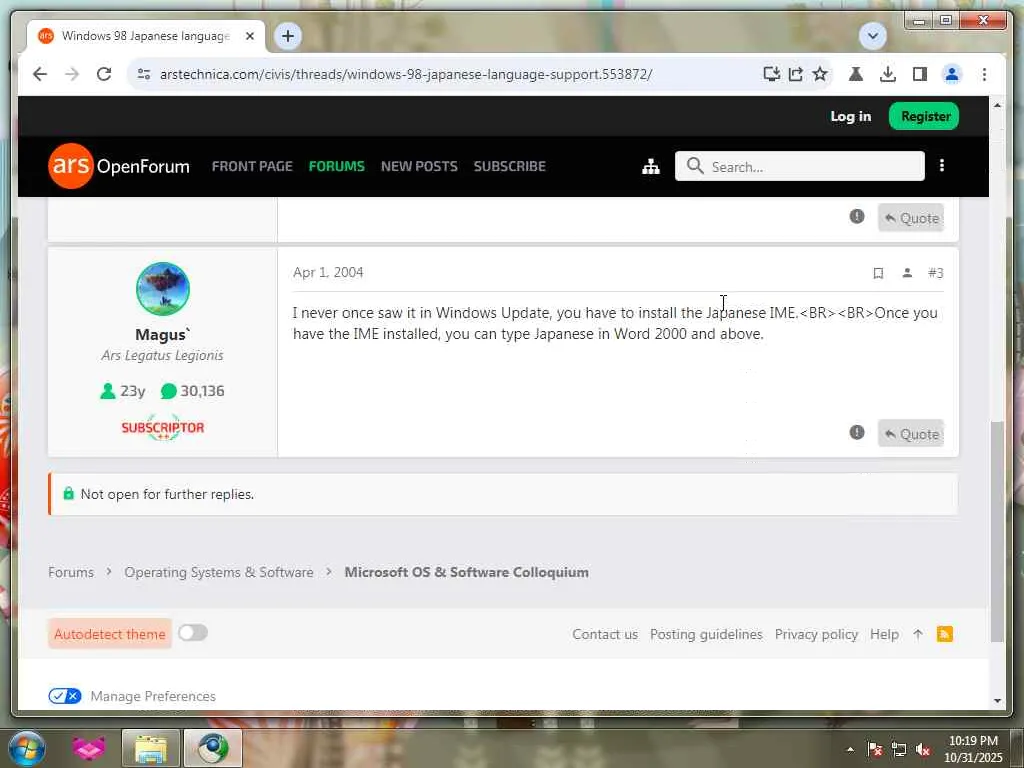Viewport: 1024px width, 768px height.
Task: Open the Chrome profile avatar
Action: point(952,74)
